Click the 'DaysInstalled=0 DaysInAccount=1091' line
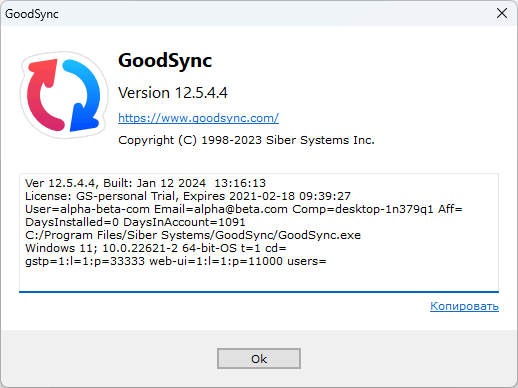Image resolution: width=518 pixels, height=388 pixels. coord(135,222)
